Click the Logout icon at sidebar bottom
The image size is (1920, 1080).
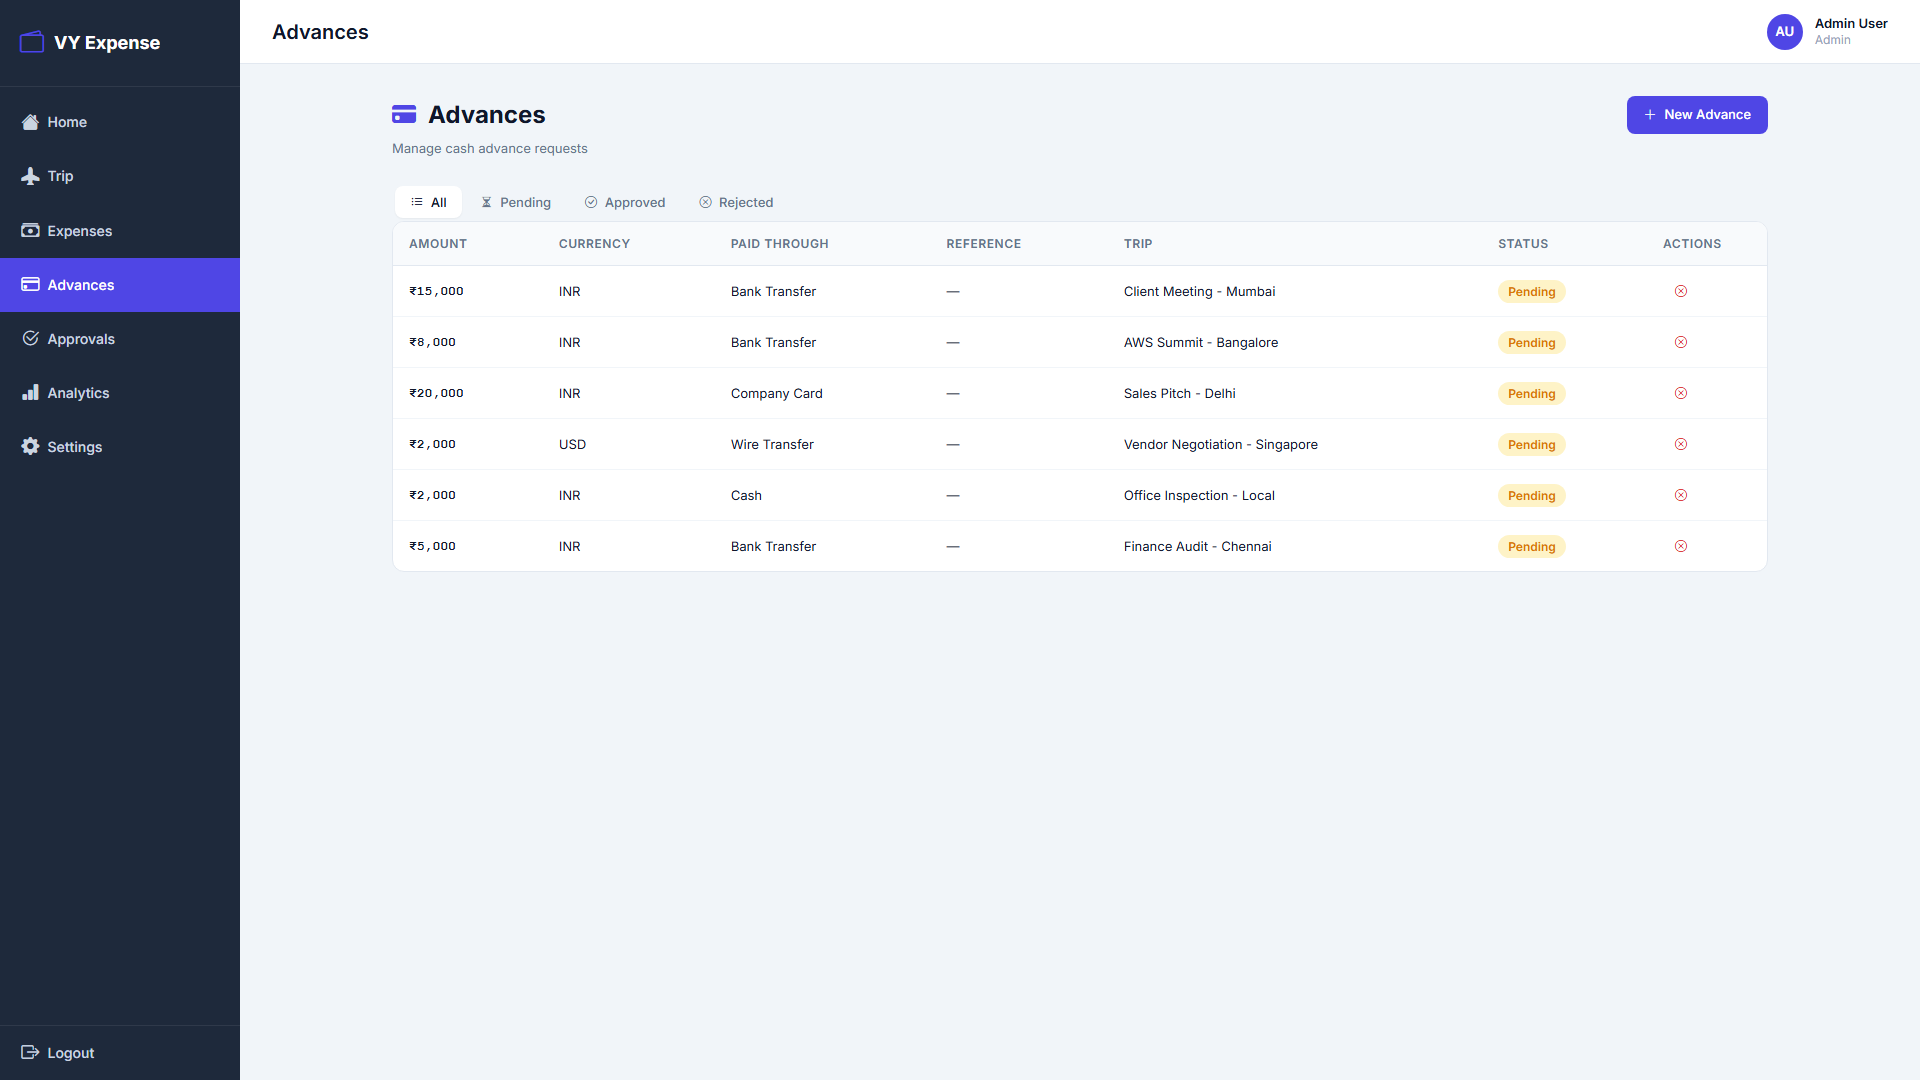30,1052
